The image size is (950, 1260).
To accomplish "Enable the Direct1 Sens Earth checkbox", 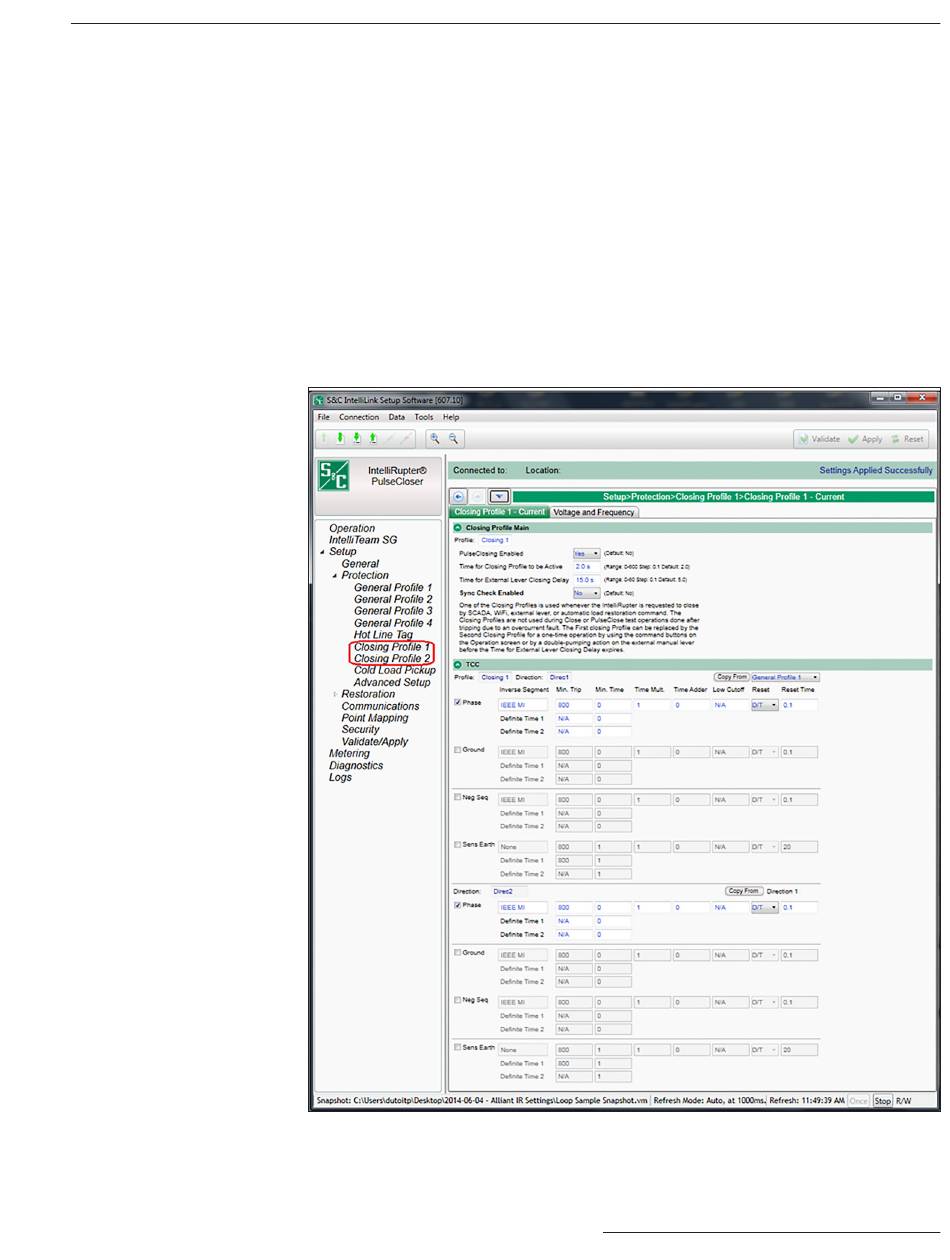I will point(458,844).
